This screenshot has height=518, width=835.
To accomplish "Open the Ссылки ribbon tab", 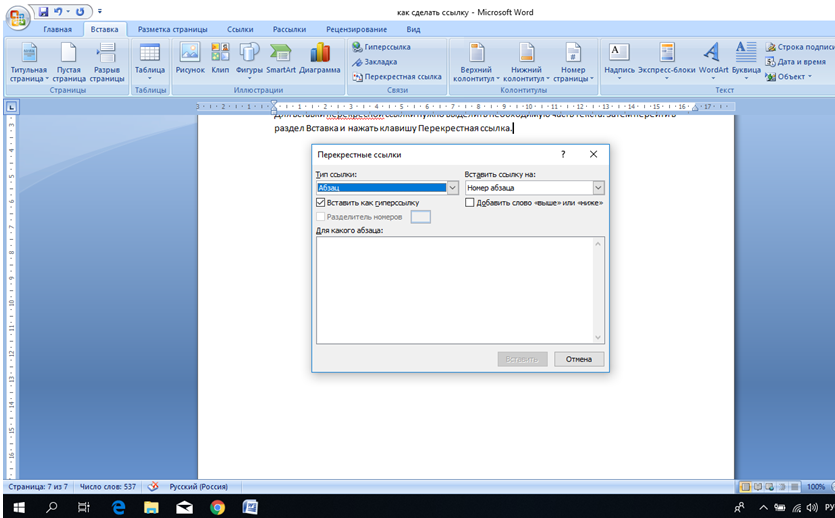I will pyautogui.click(x=240, y=29).
